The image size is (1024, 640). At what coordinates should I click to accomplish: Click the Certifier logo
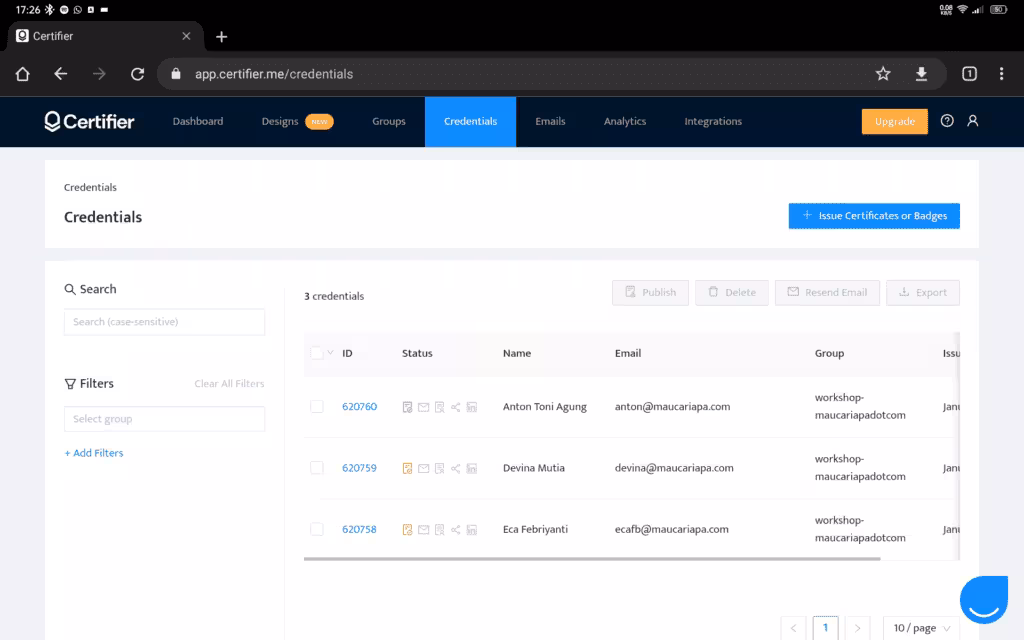click(89, 121)
